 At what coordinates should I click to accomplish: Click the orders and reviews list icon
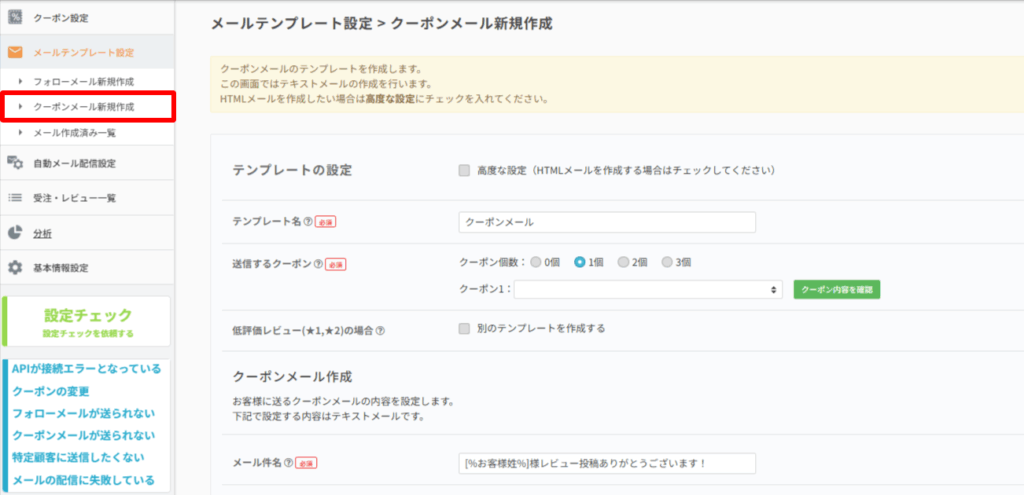coord(15,198)
